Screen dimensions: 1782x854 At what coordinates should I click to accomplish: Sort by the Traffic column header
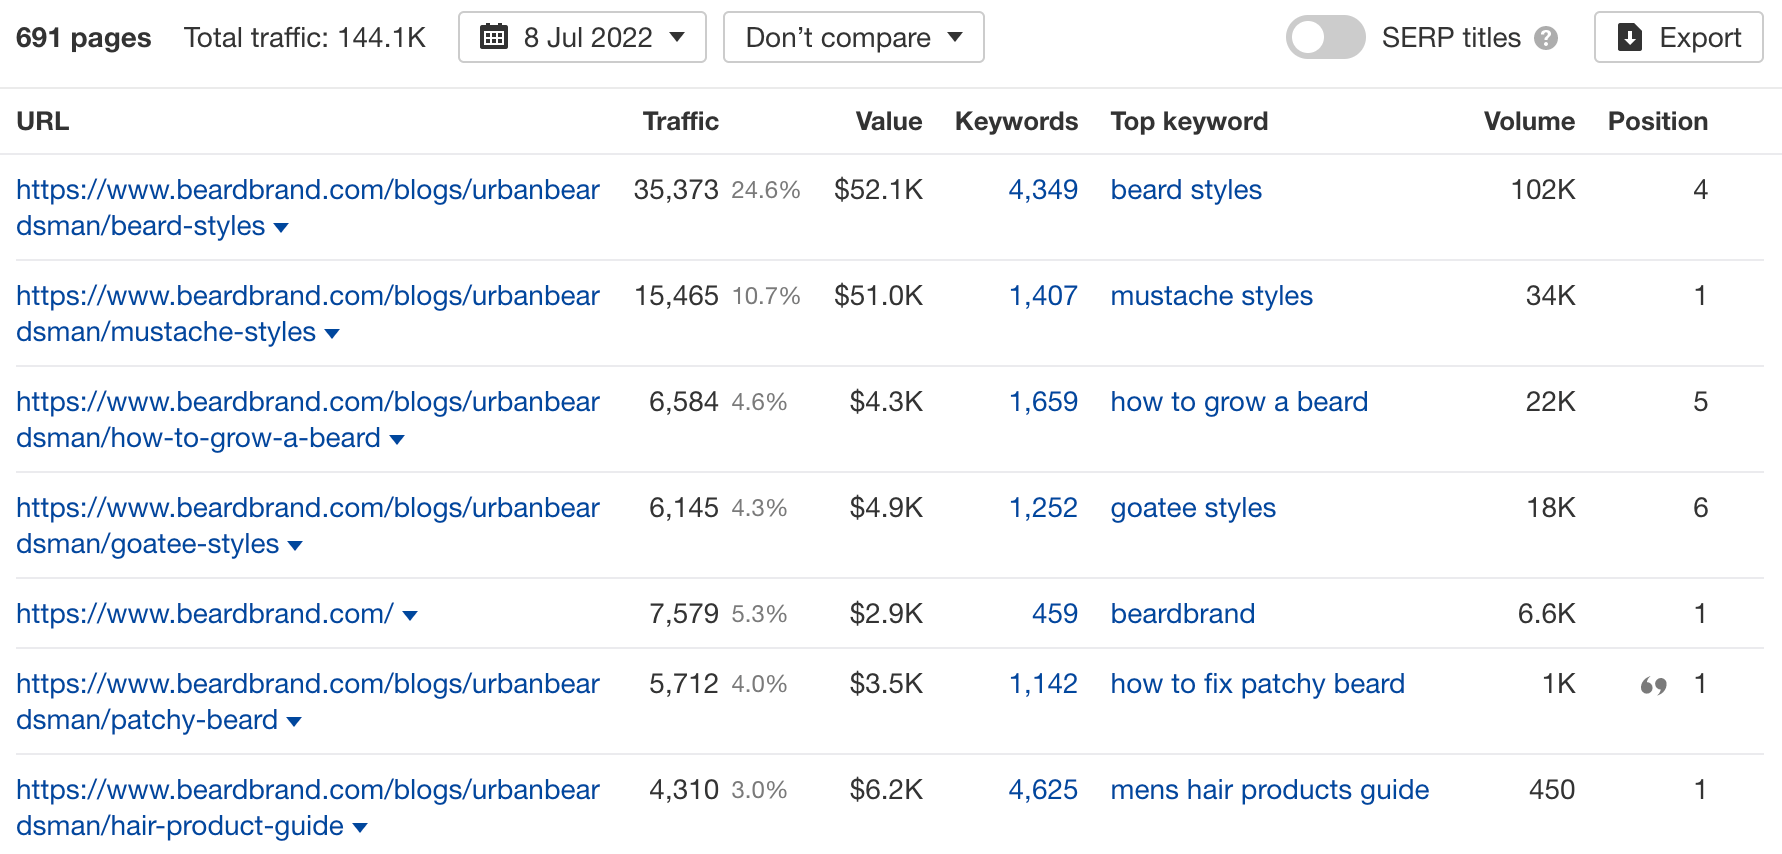(x=680, y=121)
